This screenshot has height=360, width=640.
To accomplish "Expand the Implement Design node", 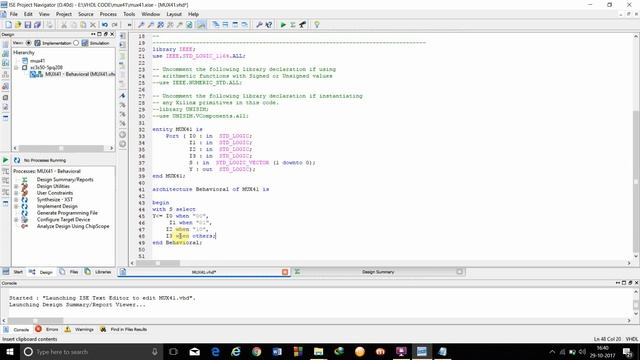I will [x=16, y=206].
